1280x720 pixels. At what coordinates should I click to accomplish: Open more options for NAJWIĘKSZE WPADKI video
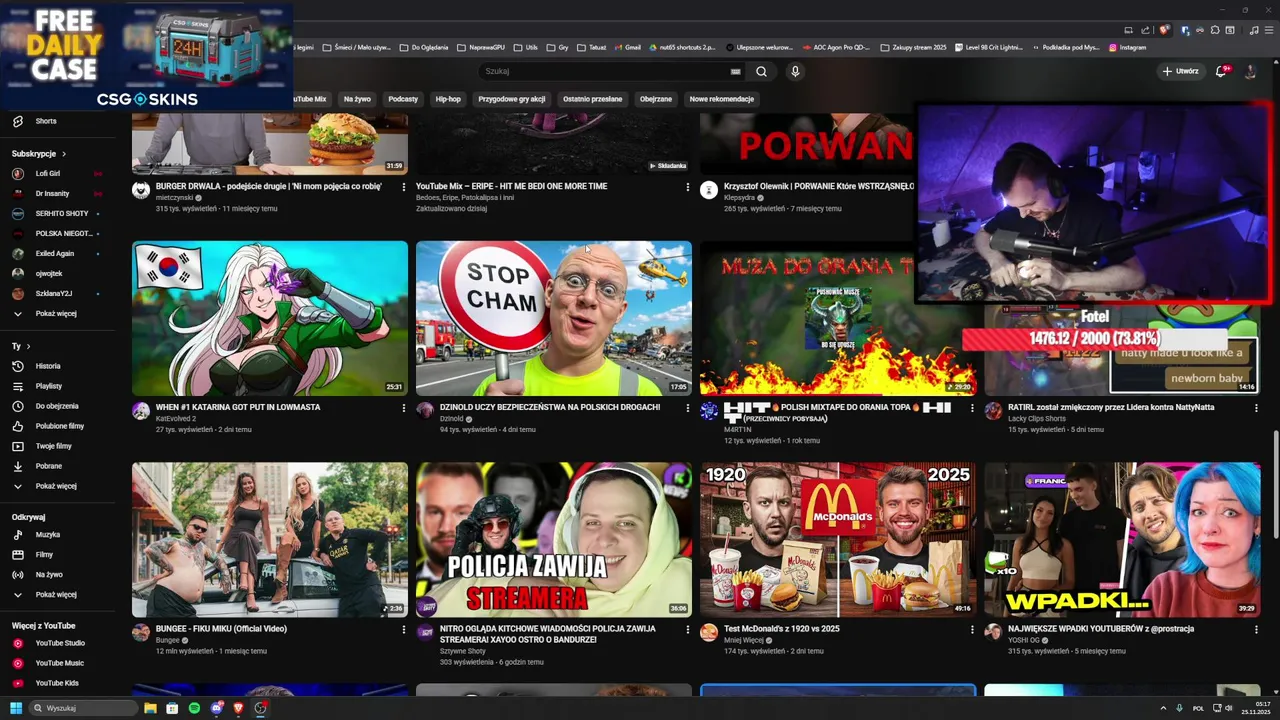pos(1255,630)
